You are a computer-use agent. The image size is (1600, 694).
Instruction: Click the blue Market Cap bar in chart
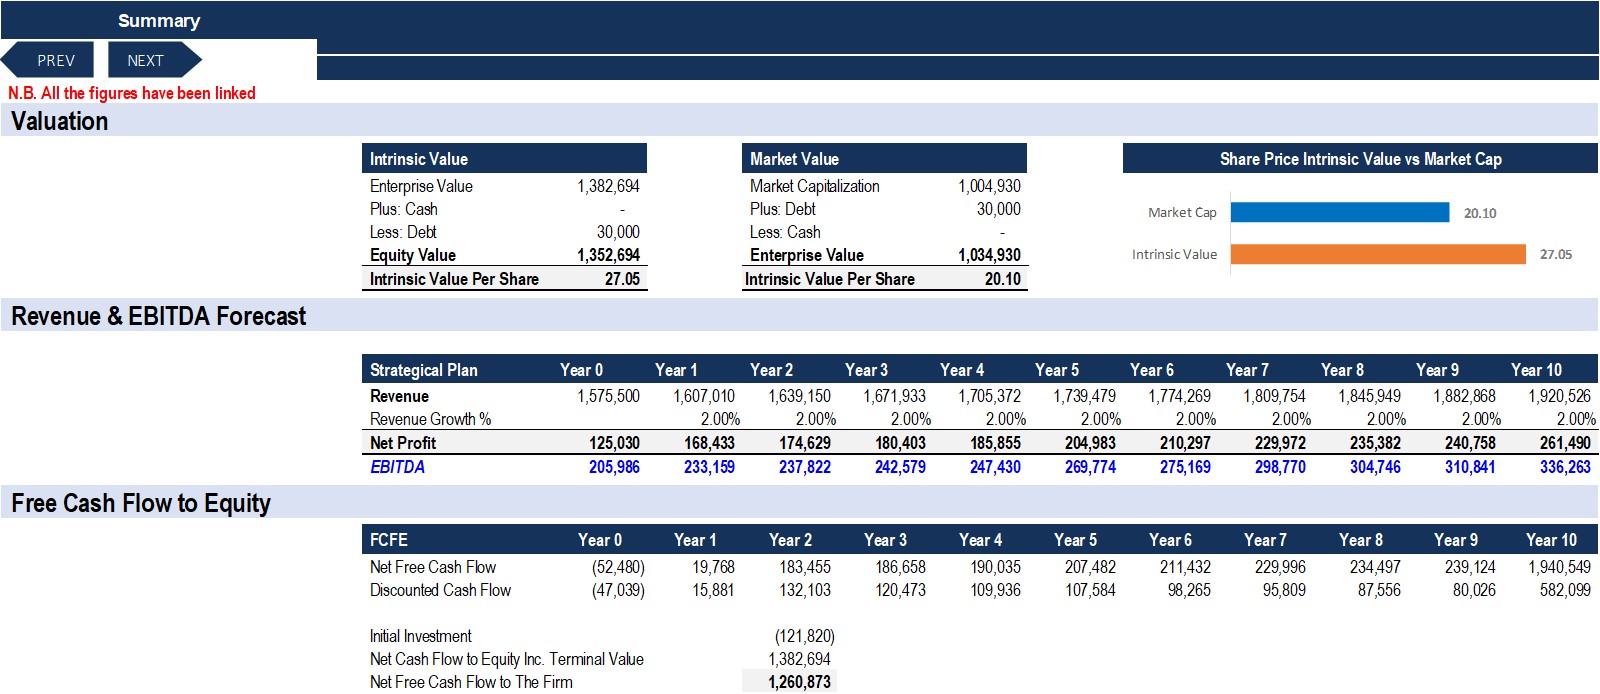[x=1340, y=212]
